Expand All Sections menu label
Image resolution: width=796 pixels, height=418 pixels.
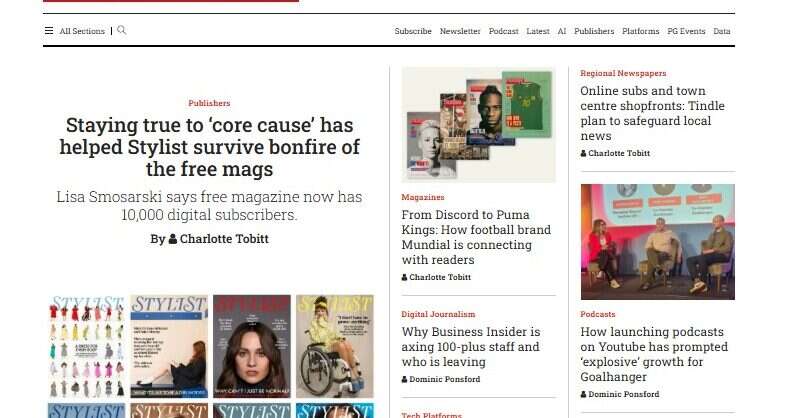82,31
